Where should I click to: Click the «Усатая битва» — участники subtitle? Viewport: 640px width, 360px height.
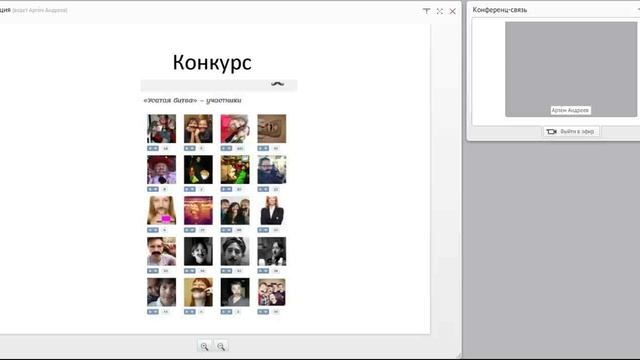192,100
